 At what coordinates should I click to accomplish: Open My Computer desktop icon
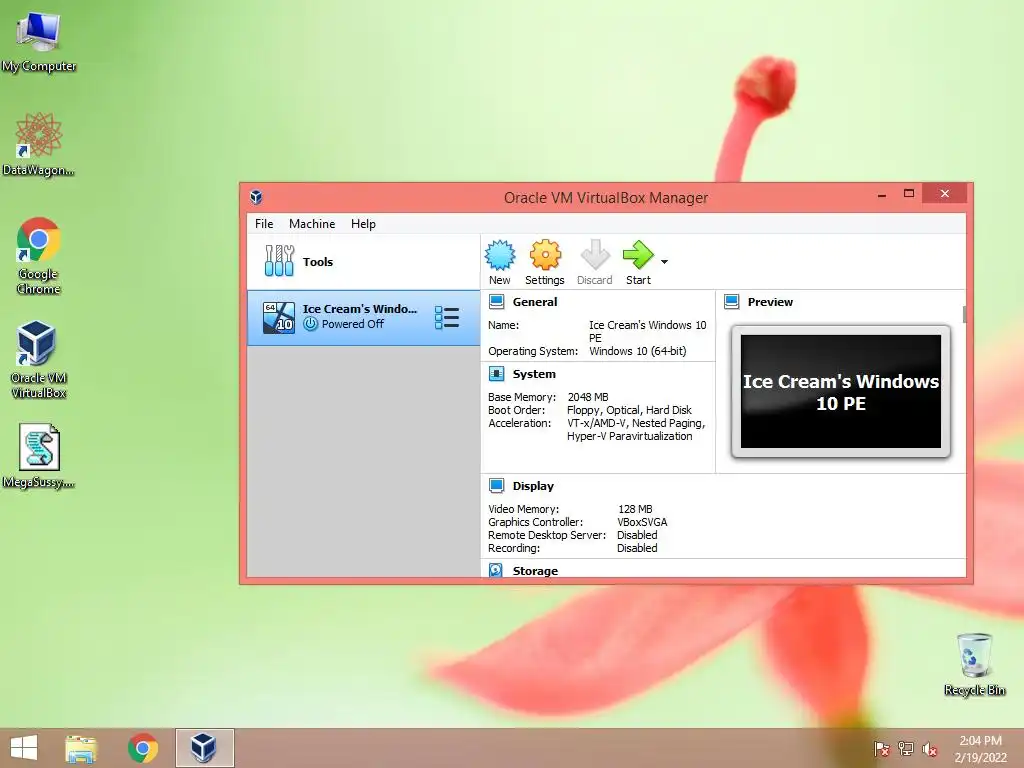click(39, 42)
